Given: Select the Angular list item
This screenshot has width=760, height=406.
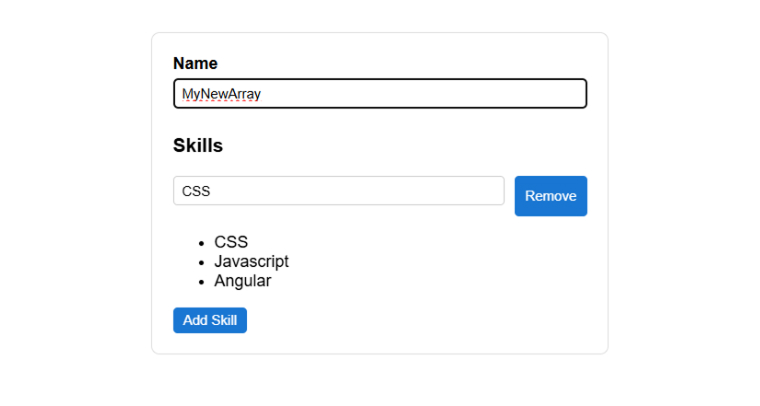Looking at the screenshot, I should 242,281.
